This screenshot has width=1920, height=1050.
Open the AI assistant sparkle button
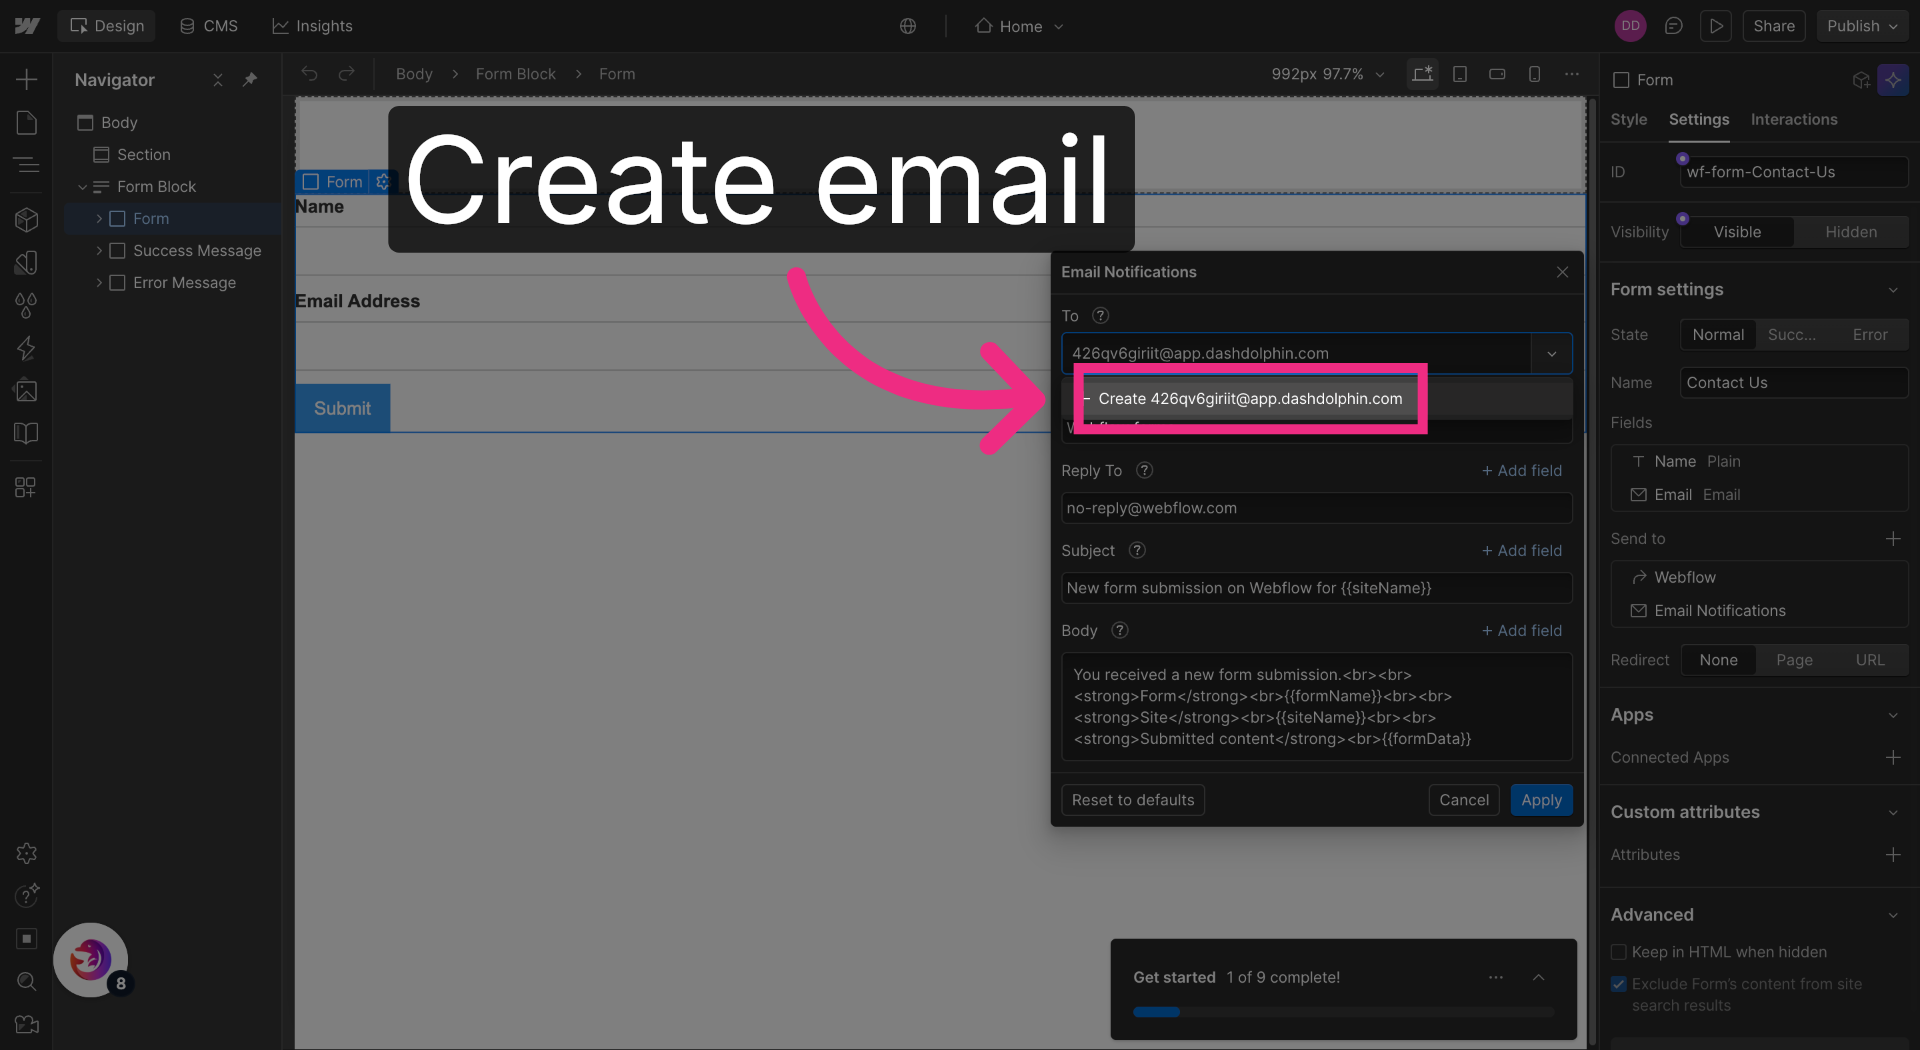[x=1893, y=80]
